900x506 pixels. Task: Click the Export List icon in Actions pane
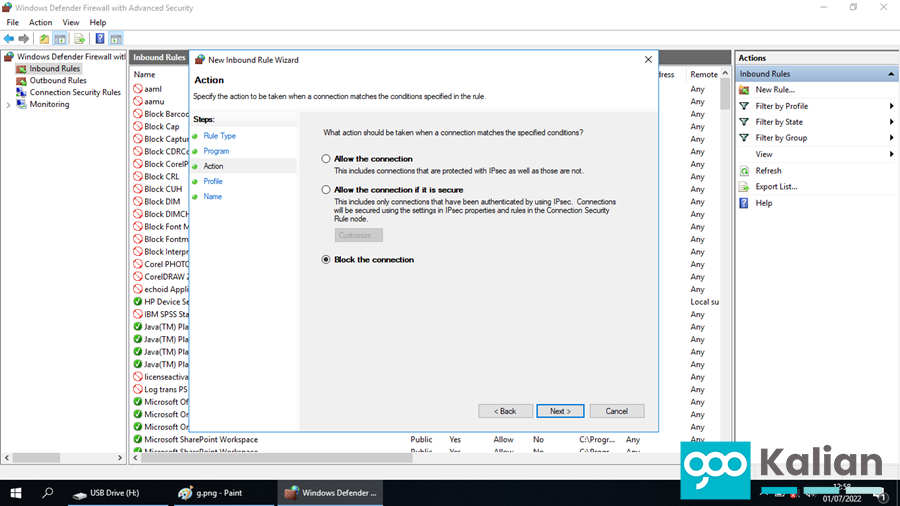744,187
